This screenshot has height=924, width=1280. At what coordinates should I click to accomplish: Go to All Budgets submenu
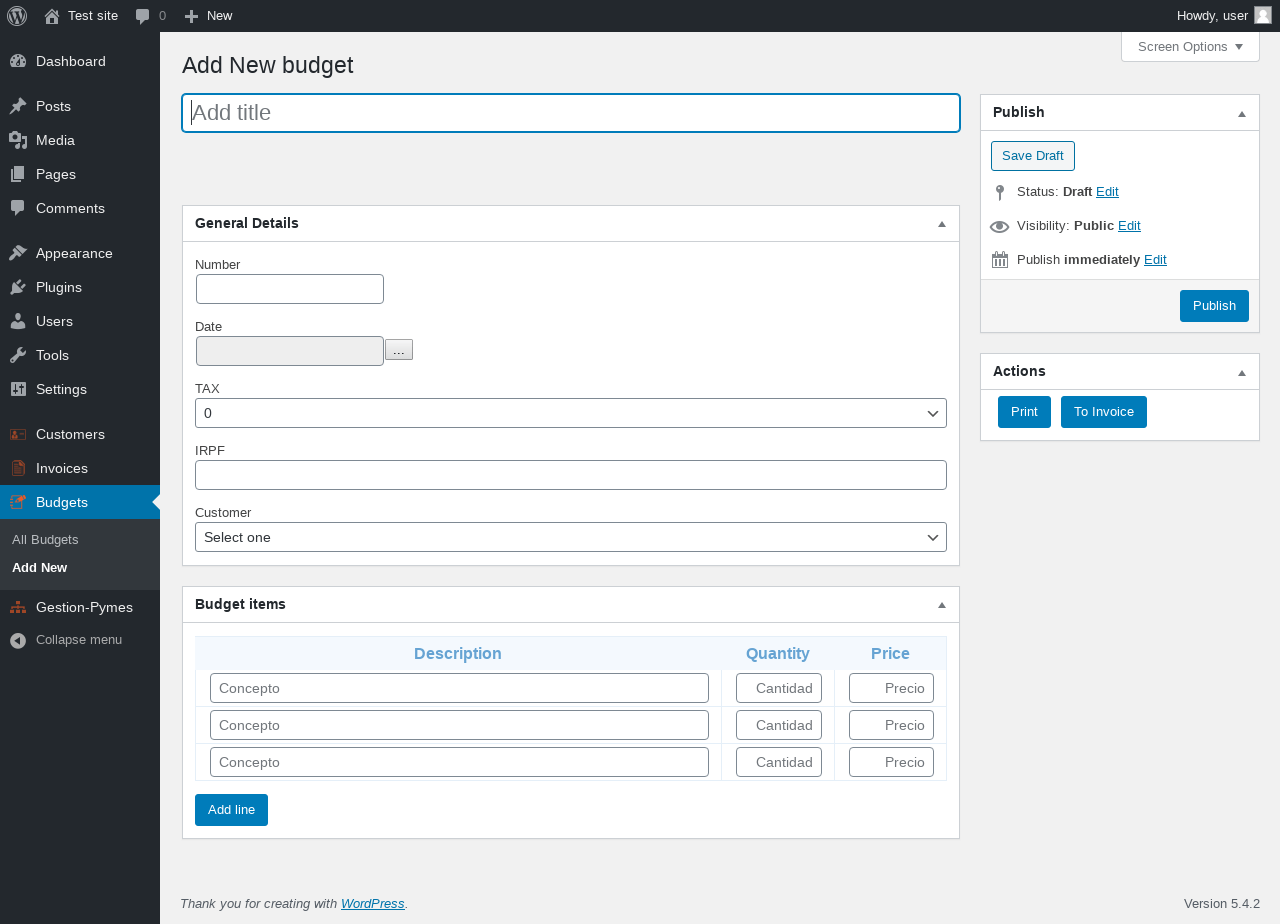[x=45, y=540]
